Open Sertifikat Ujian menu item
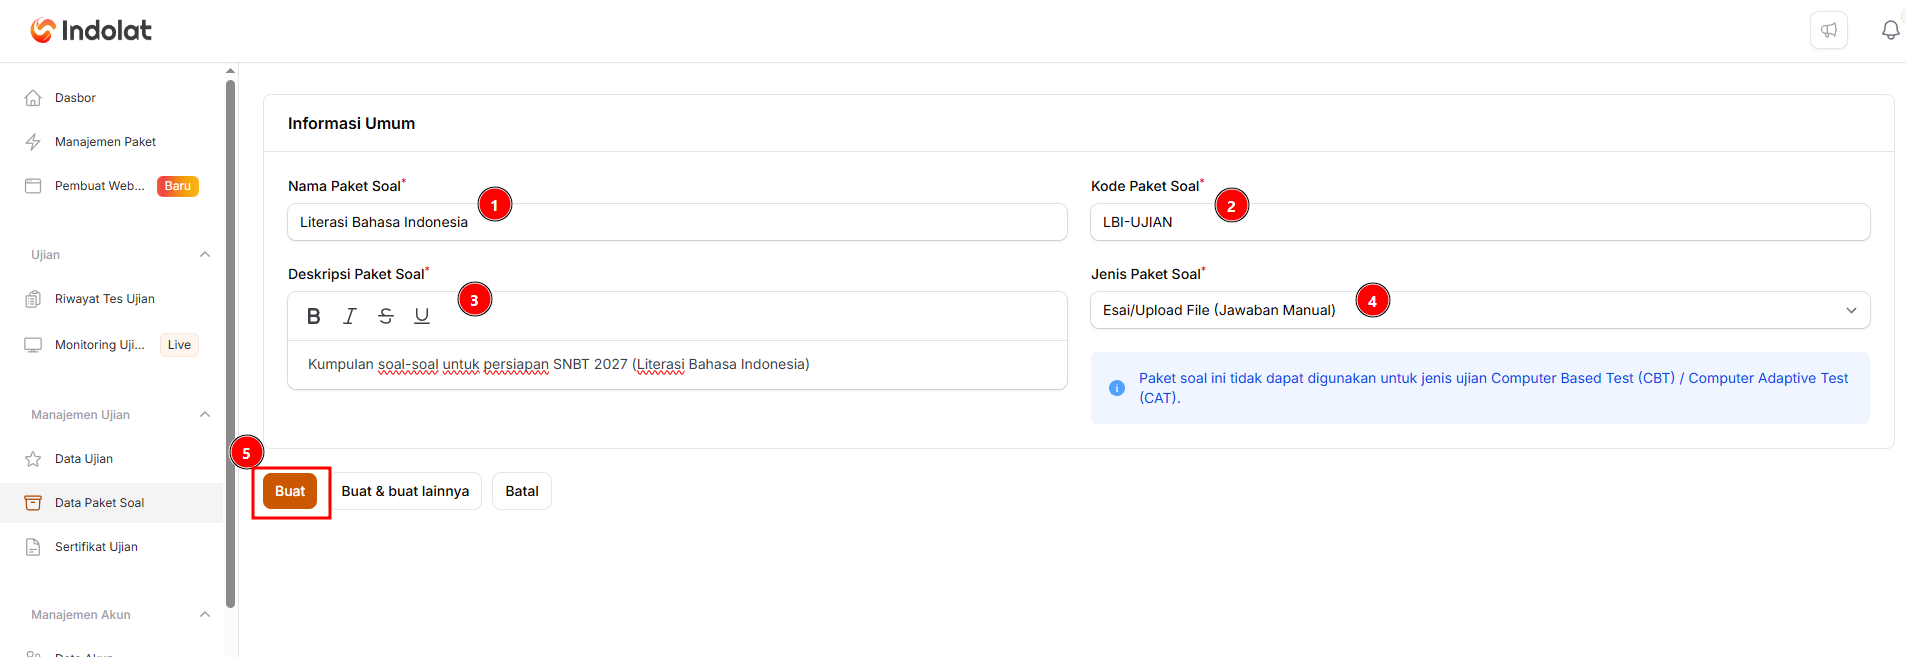This screenshot has width=1906, height=657. pos(112,547)
